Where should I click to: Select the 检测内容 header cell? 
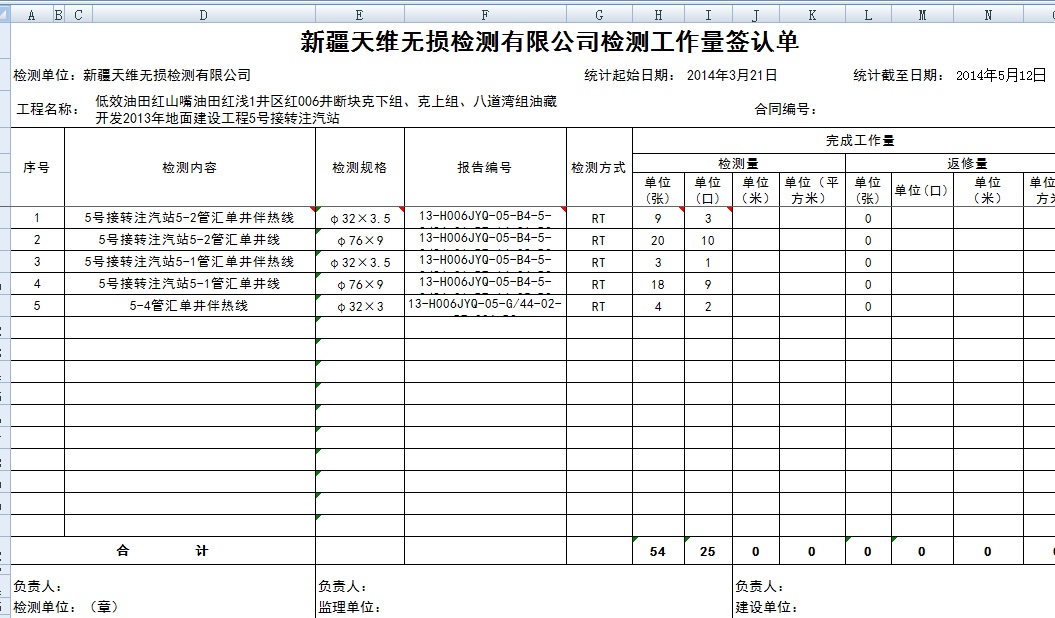pyautogui.click(x=189, y=168)
